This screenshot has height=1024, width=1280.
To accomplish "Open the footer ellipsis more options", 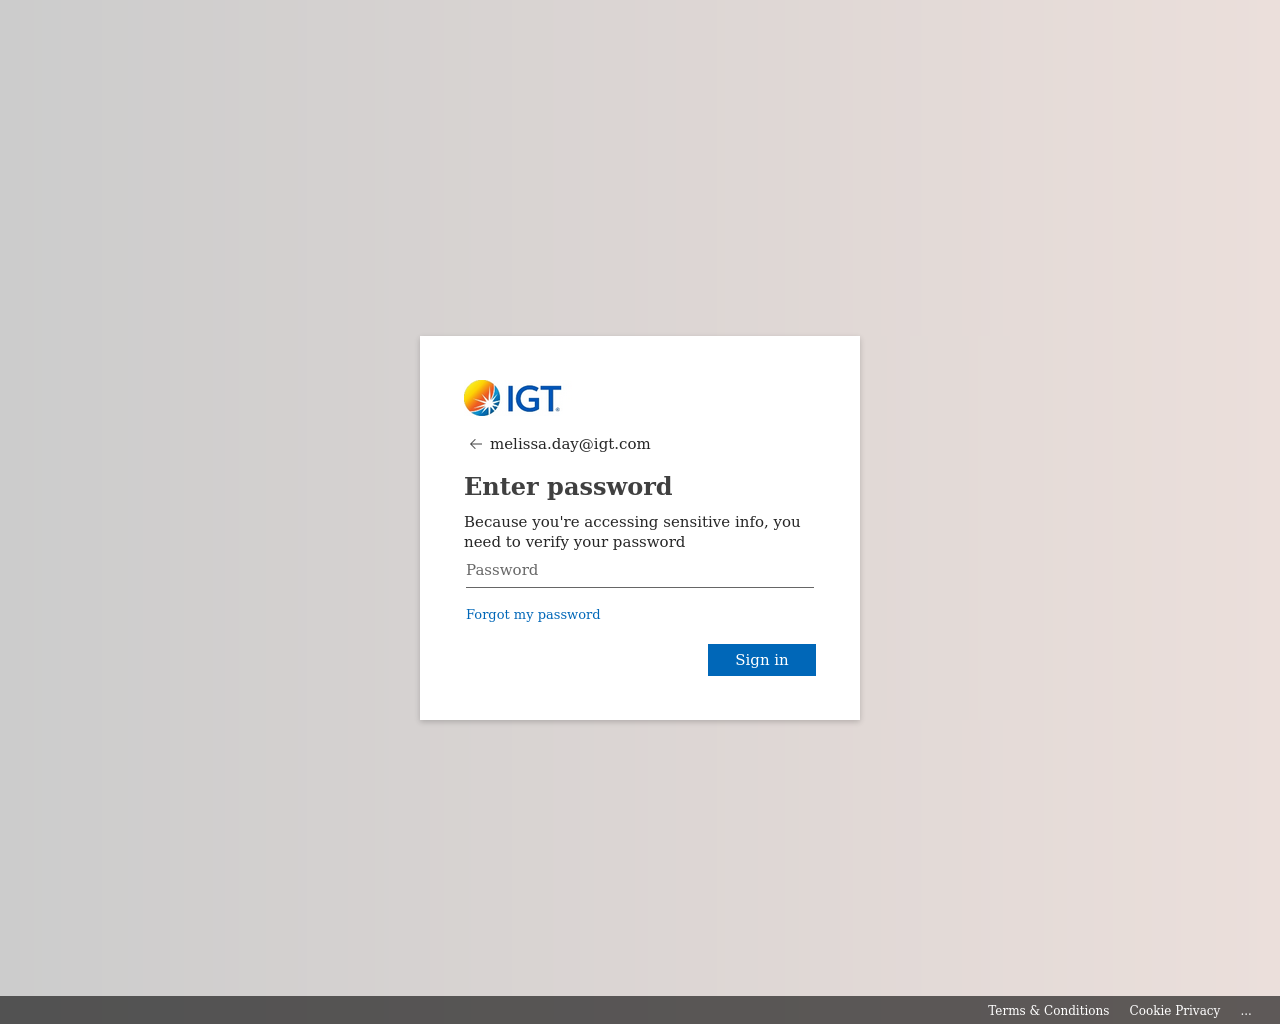I will 1246,1010.
